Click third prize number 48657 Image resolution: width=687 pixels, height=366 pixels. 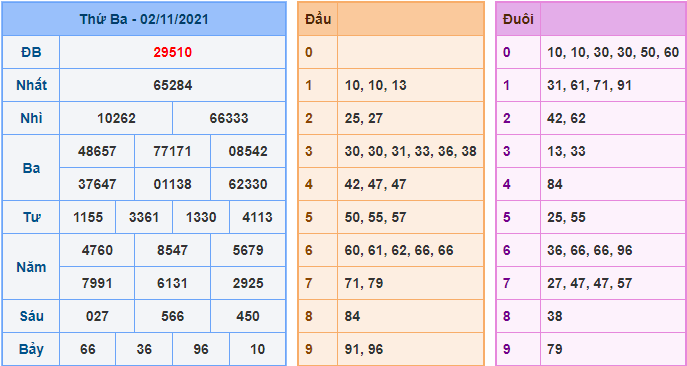pos(97,151)
